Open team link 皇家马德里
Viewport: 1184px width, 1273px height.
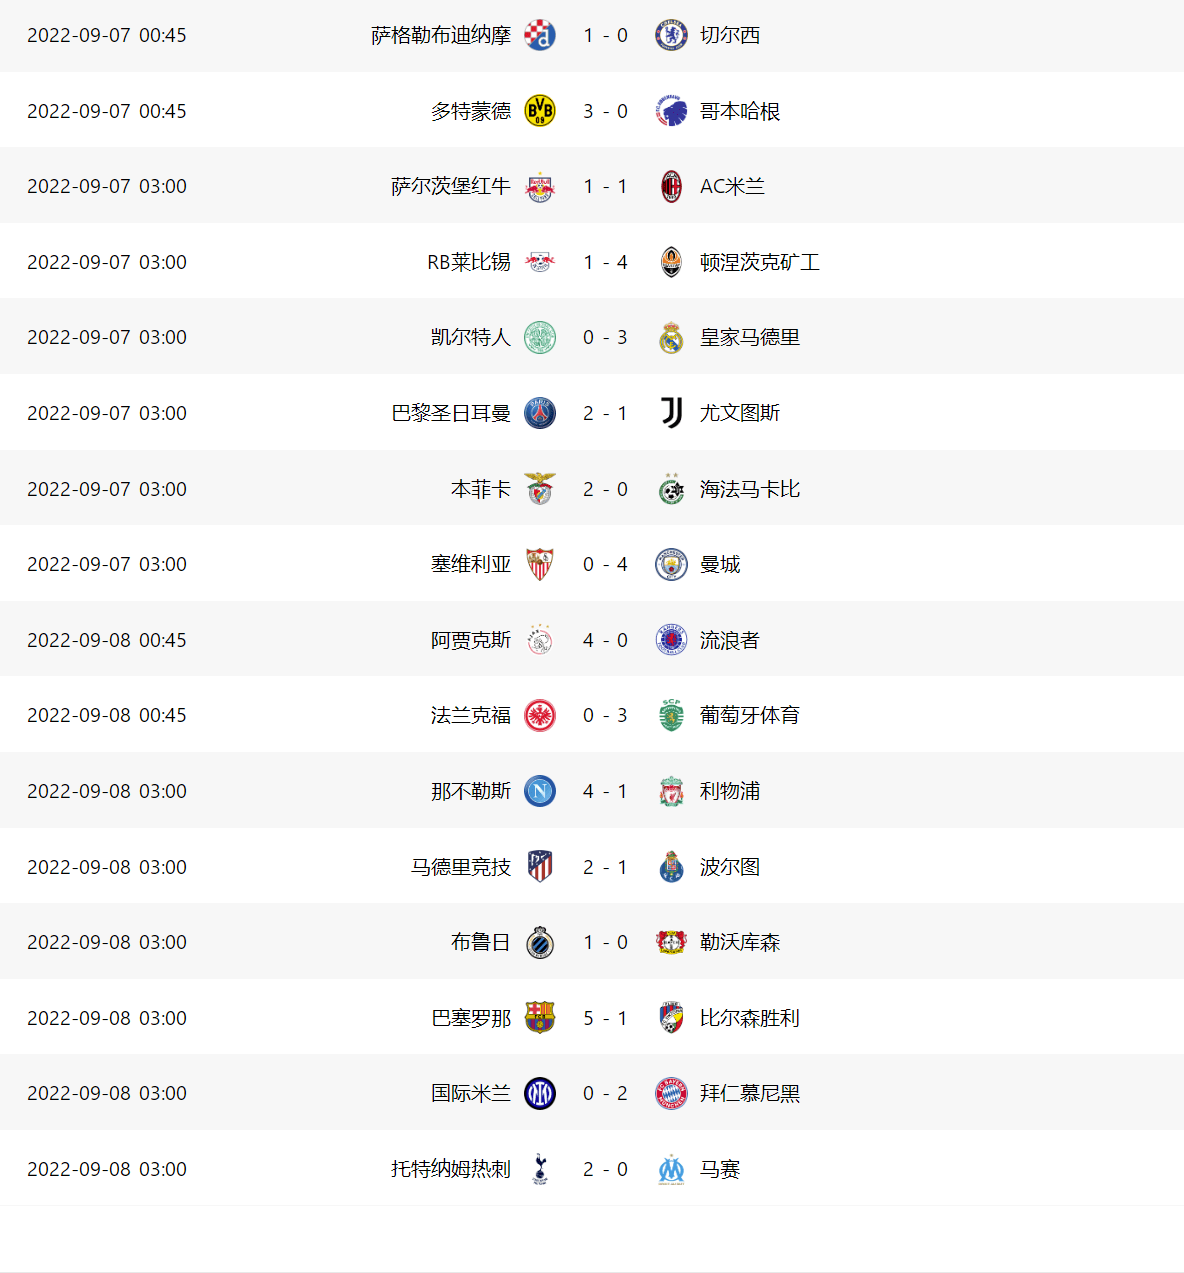[x=750, y=337]
